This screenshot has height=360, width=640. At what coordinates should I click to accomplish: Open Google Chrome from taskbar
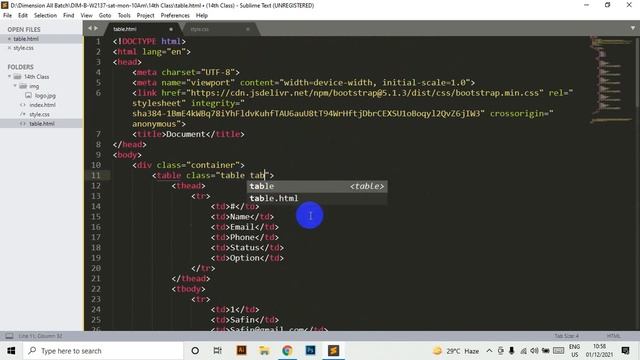pos(287,351)
